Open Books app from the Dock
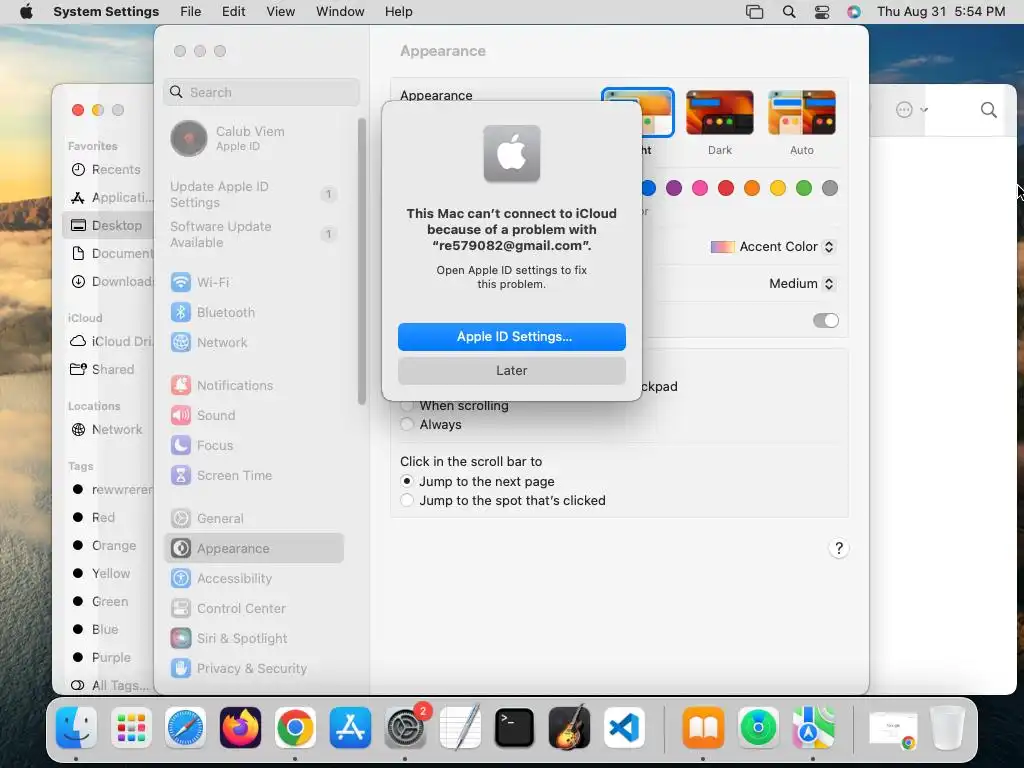Viewport: 1024px width, 768px height. click(703, 728)
